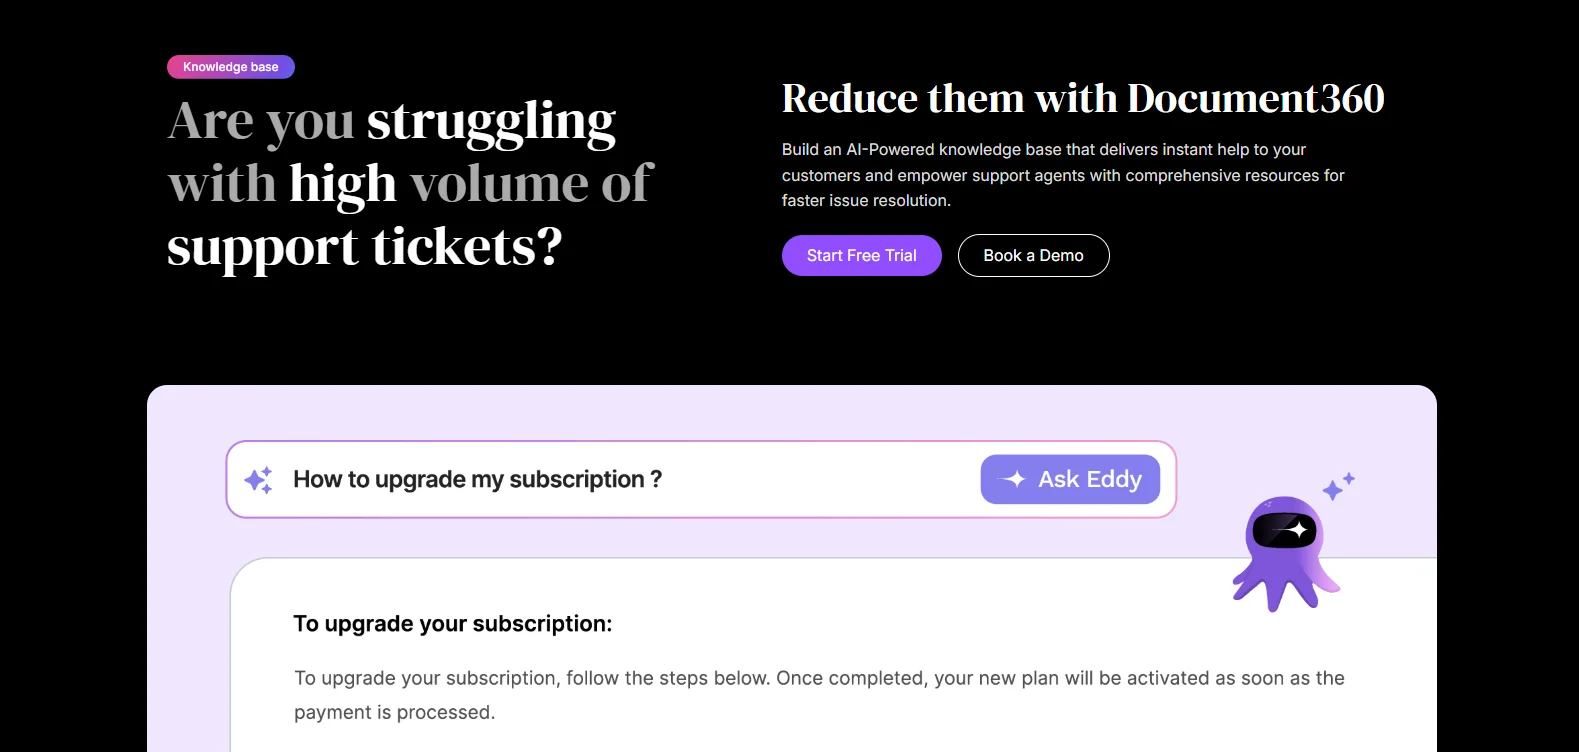Click the 'payment is processed.' answer line

394,712
